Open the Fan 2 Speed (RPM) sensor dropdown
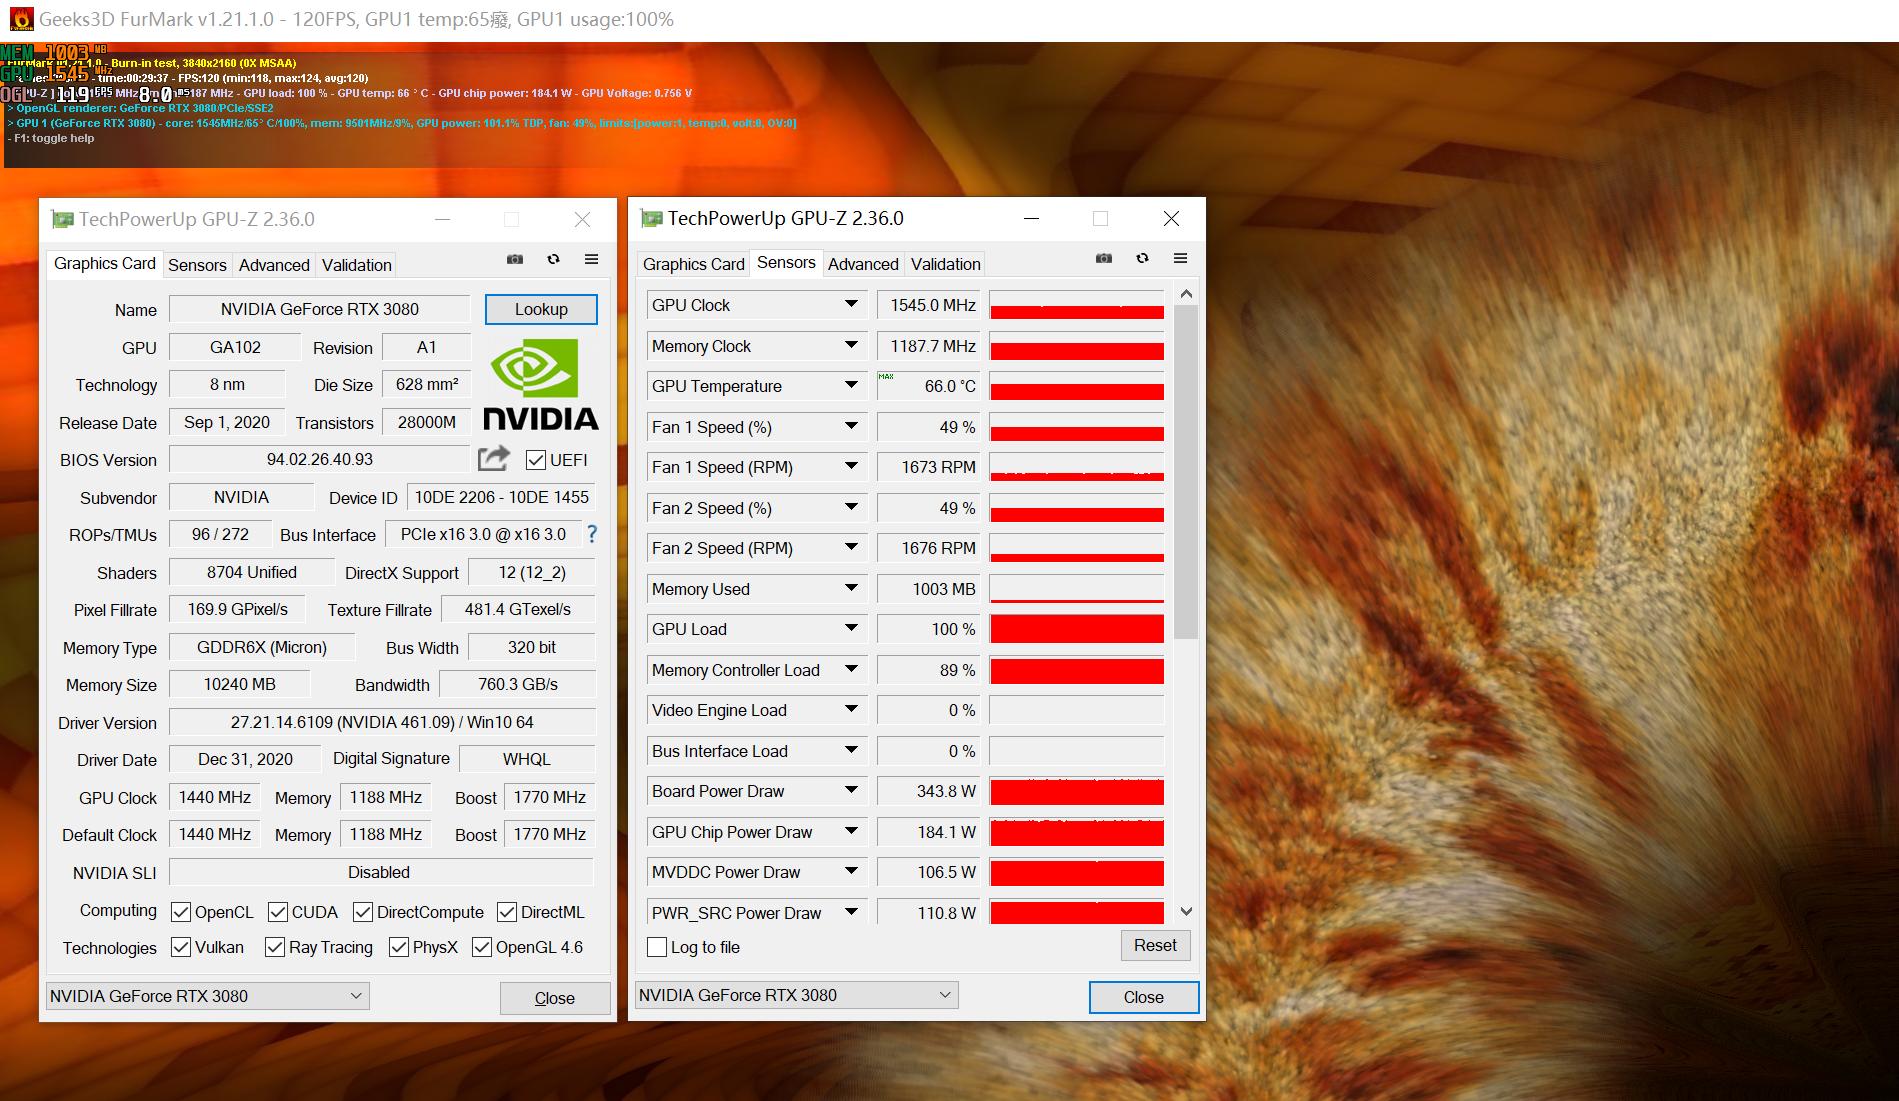Screen dimensions: 1899x1101 pos(851,547)
